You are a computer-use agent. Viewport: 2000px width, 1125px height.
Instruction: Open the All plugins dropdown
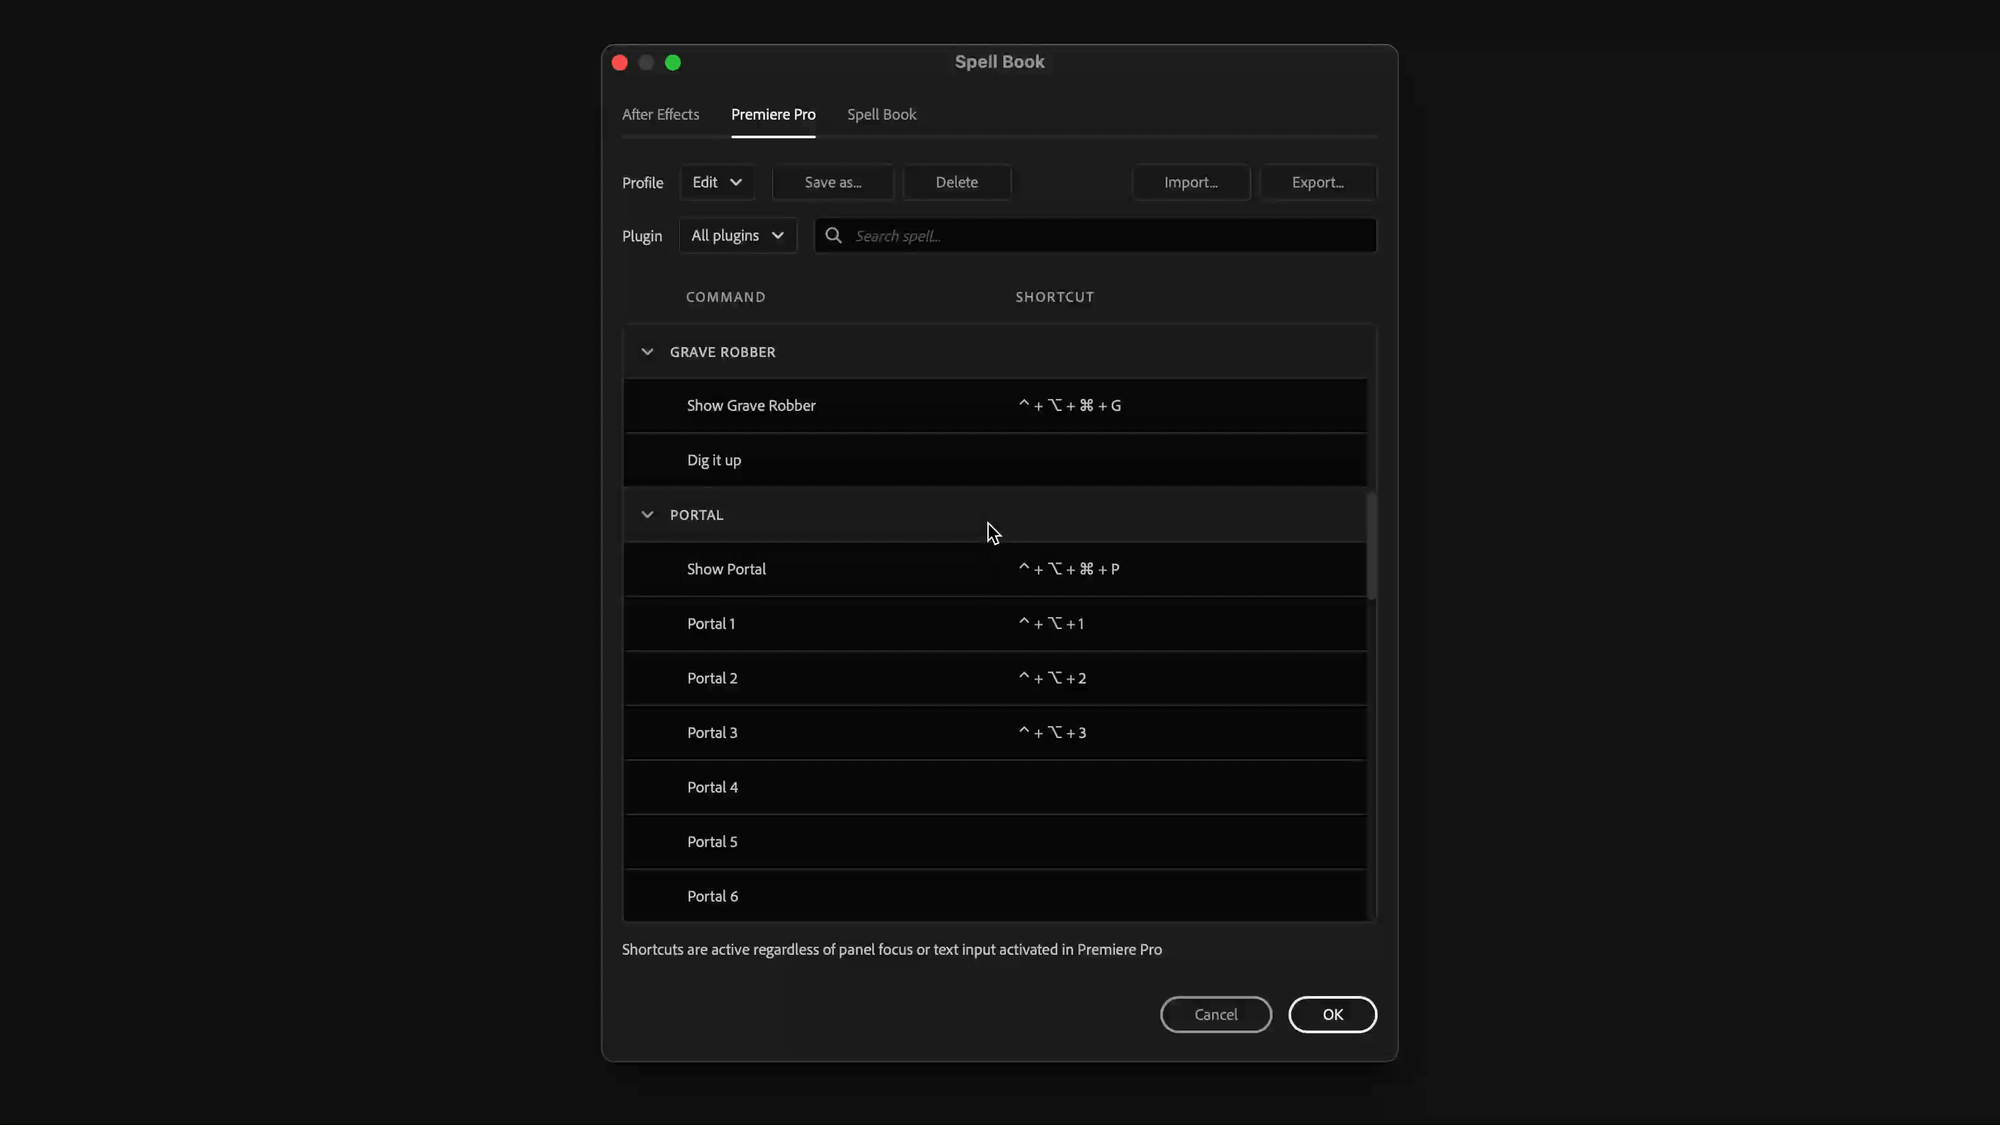click(x=737, y=236)
